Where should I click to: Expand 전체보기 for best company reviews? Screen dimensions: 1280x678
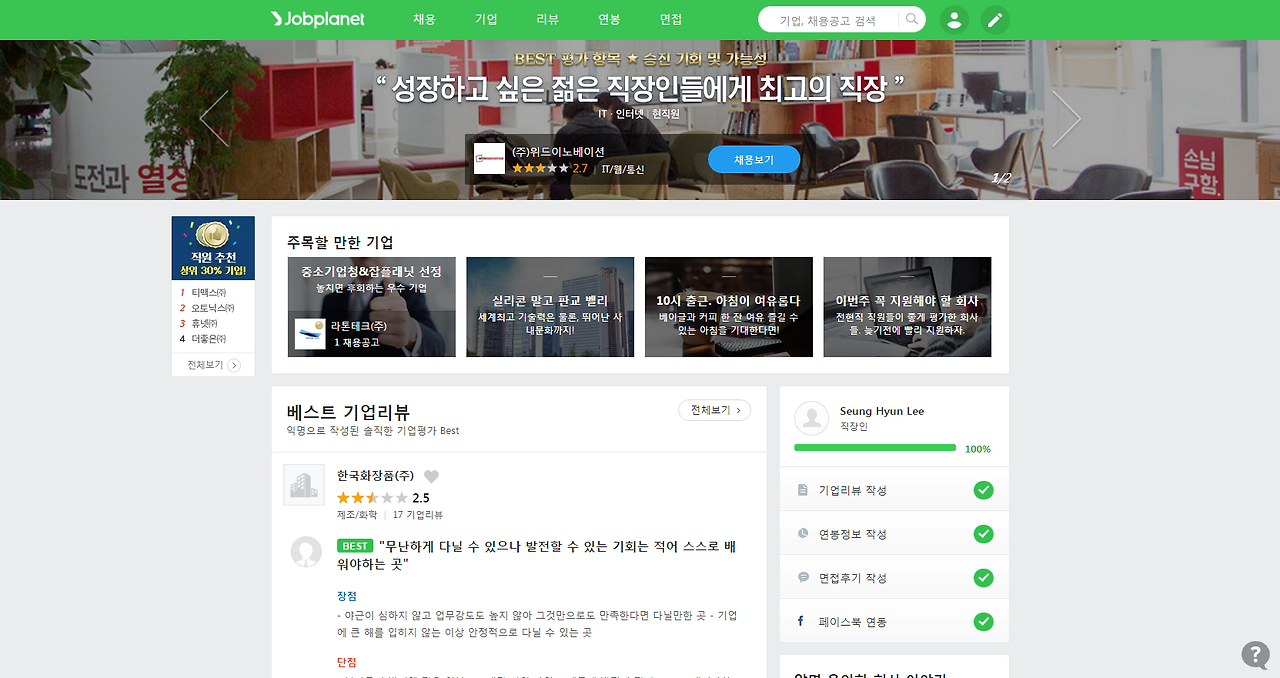click(x=714, y=410)
